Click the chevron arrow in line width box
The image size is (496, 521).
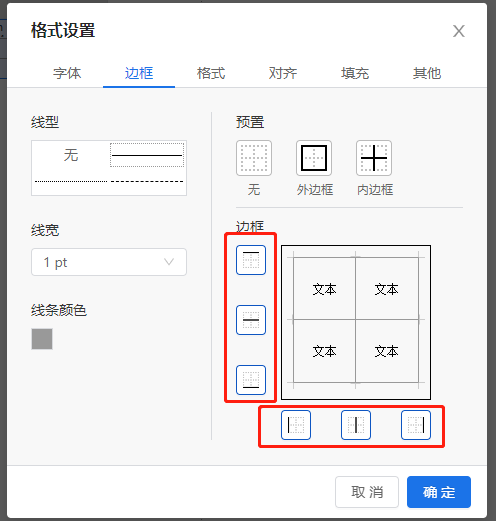[169, 262]
